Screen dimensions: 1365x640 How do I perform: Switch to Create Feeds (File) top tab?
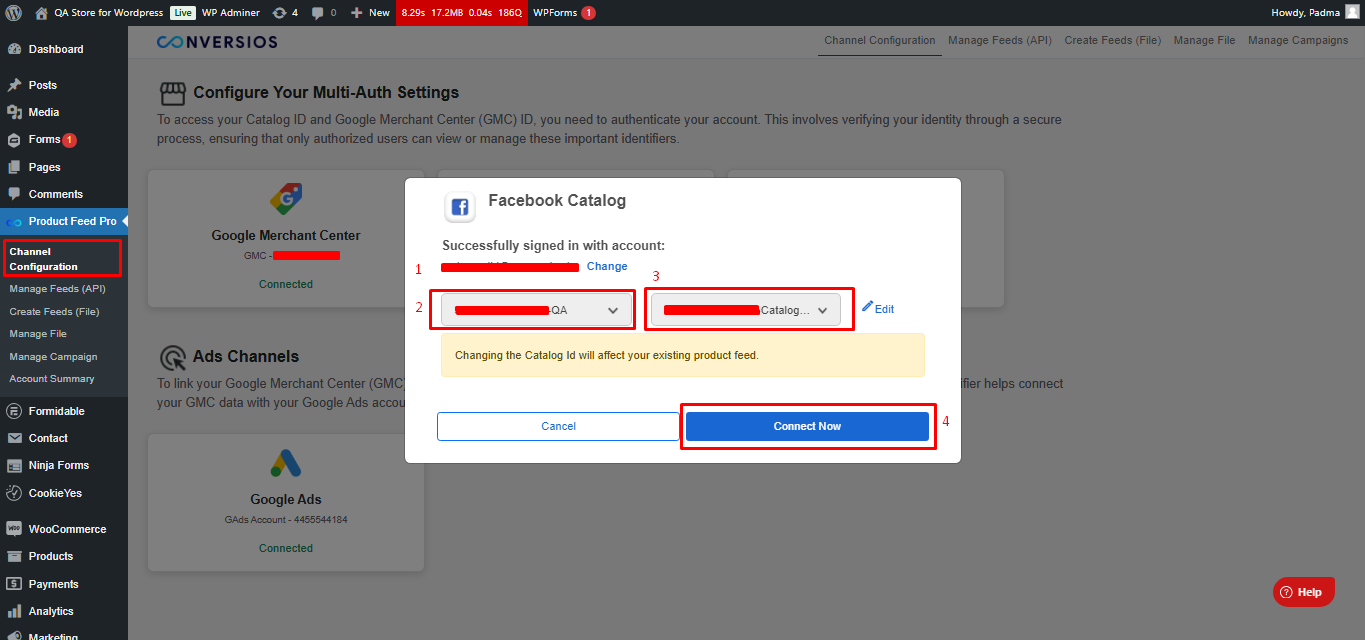(1112, 41)
